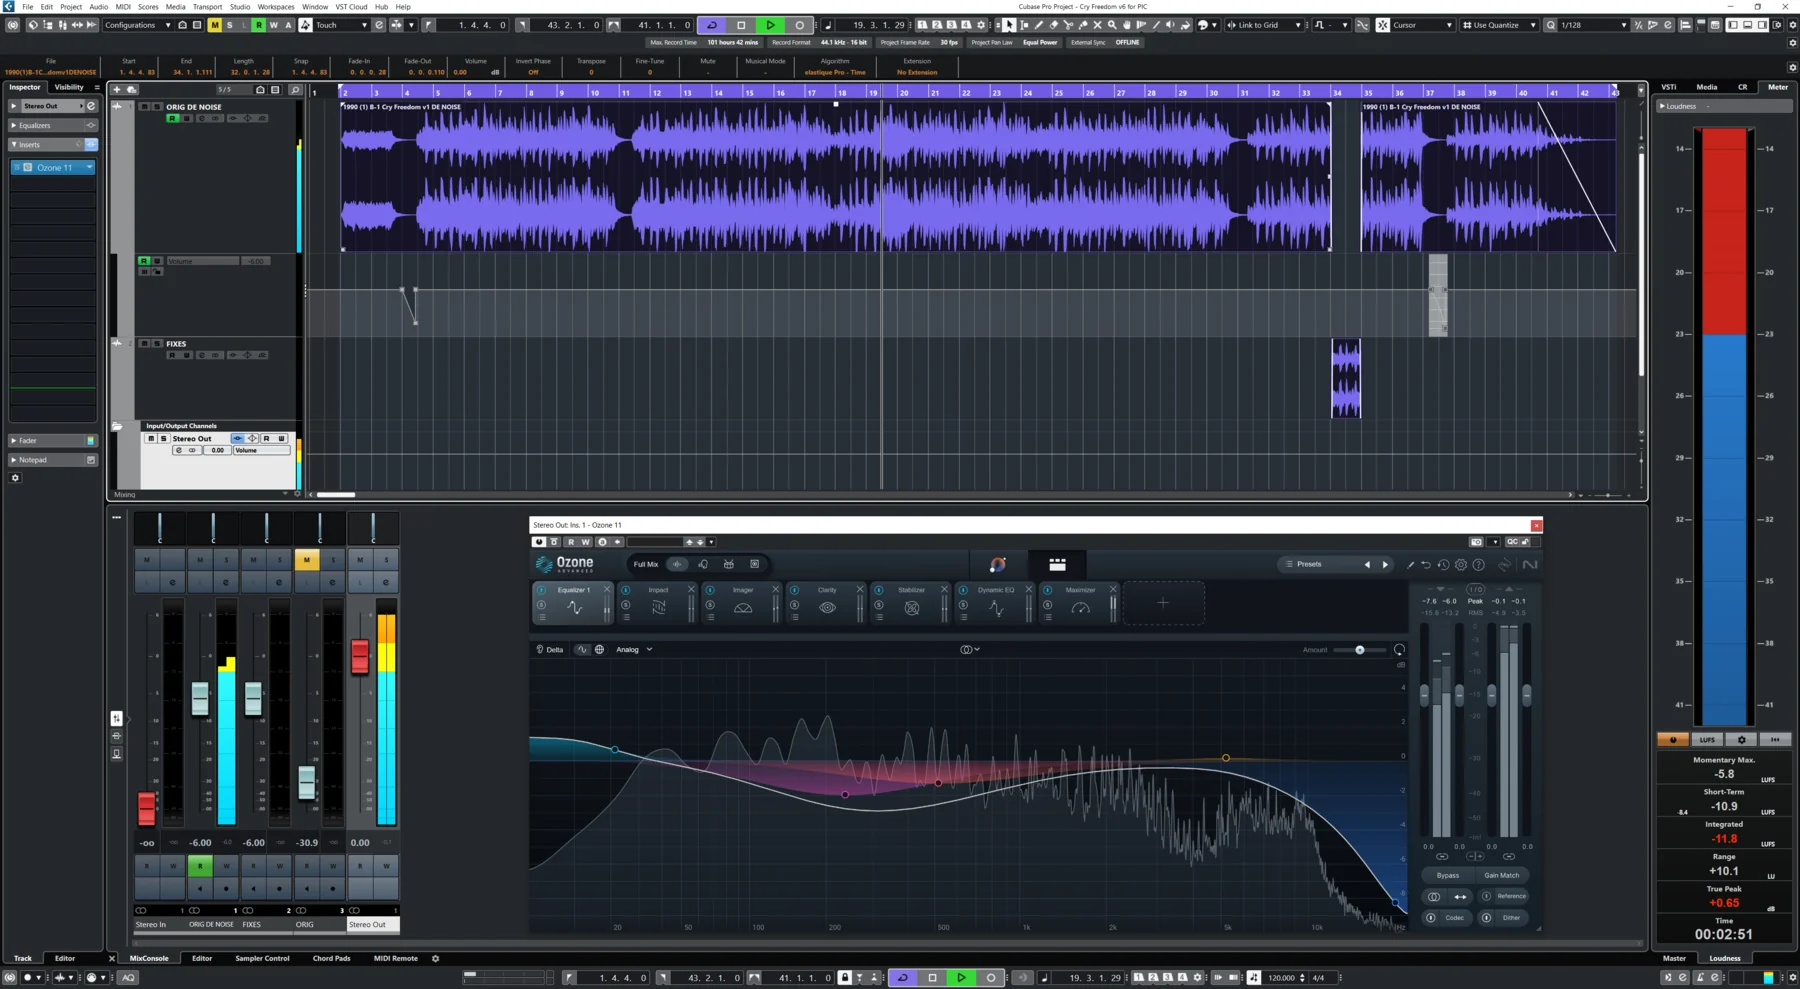Expand Notepad section in Inspector
1800x989 pixels.
53,460
